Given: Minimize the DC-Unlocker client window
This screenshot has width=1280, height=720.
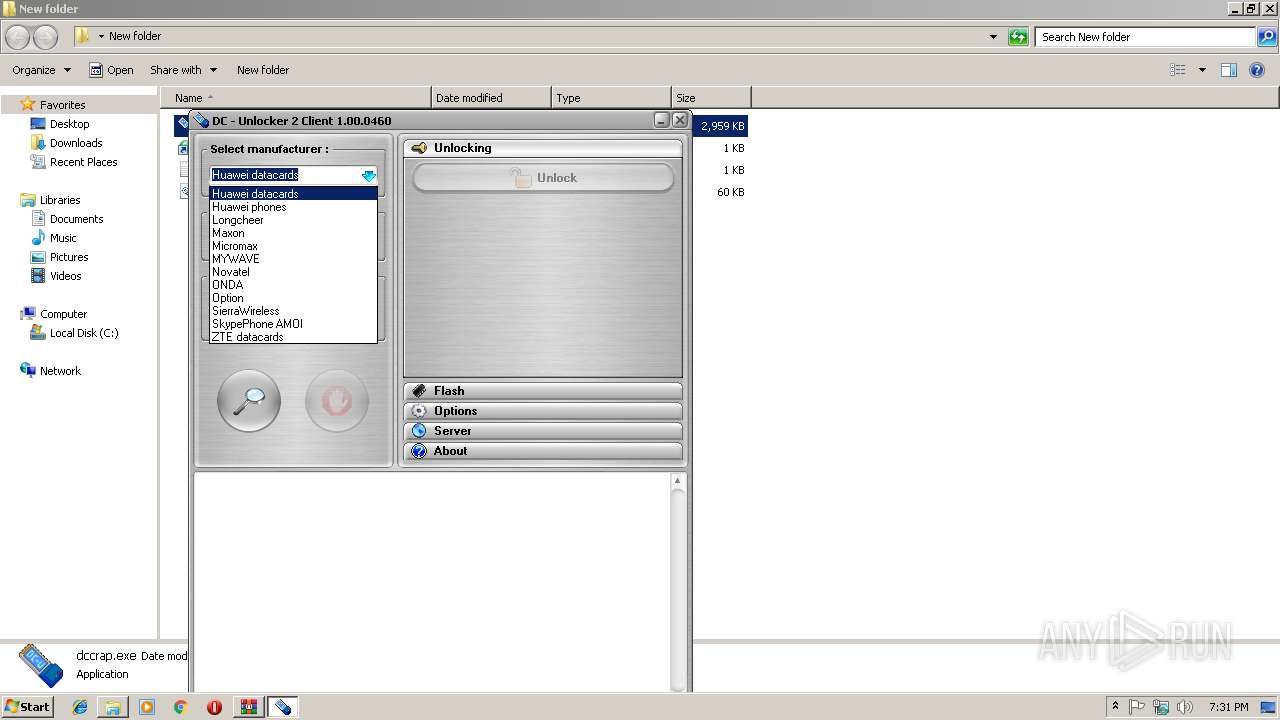Looking at the screenshot, I should [661, 120].
